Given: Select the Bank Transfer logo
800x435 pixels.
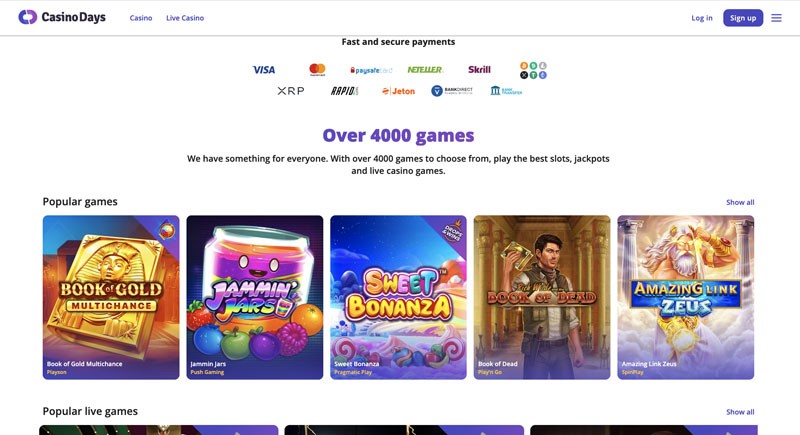Looking at the screenshot, I should coord(506,91).
